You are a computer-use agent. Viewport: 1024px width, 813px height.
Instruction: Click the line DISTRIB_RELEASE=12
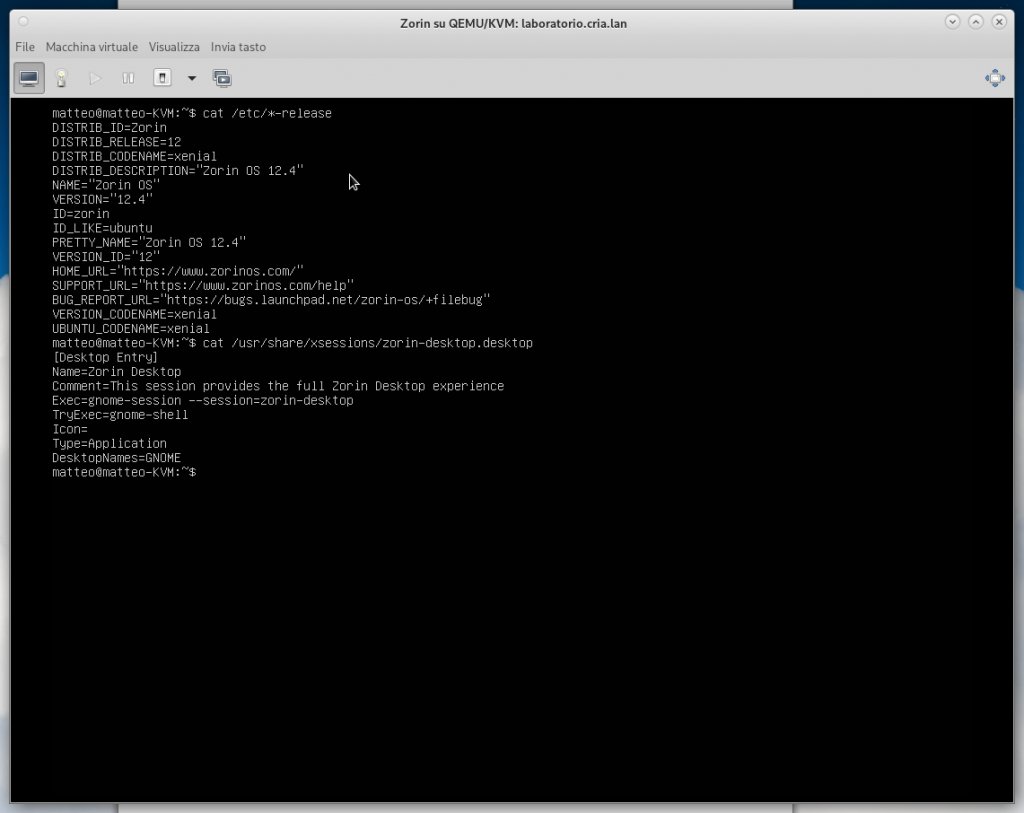coord(116,142)
